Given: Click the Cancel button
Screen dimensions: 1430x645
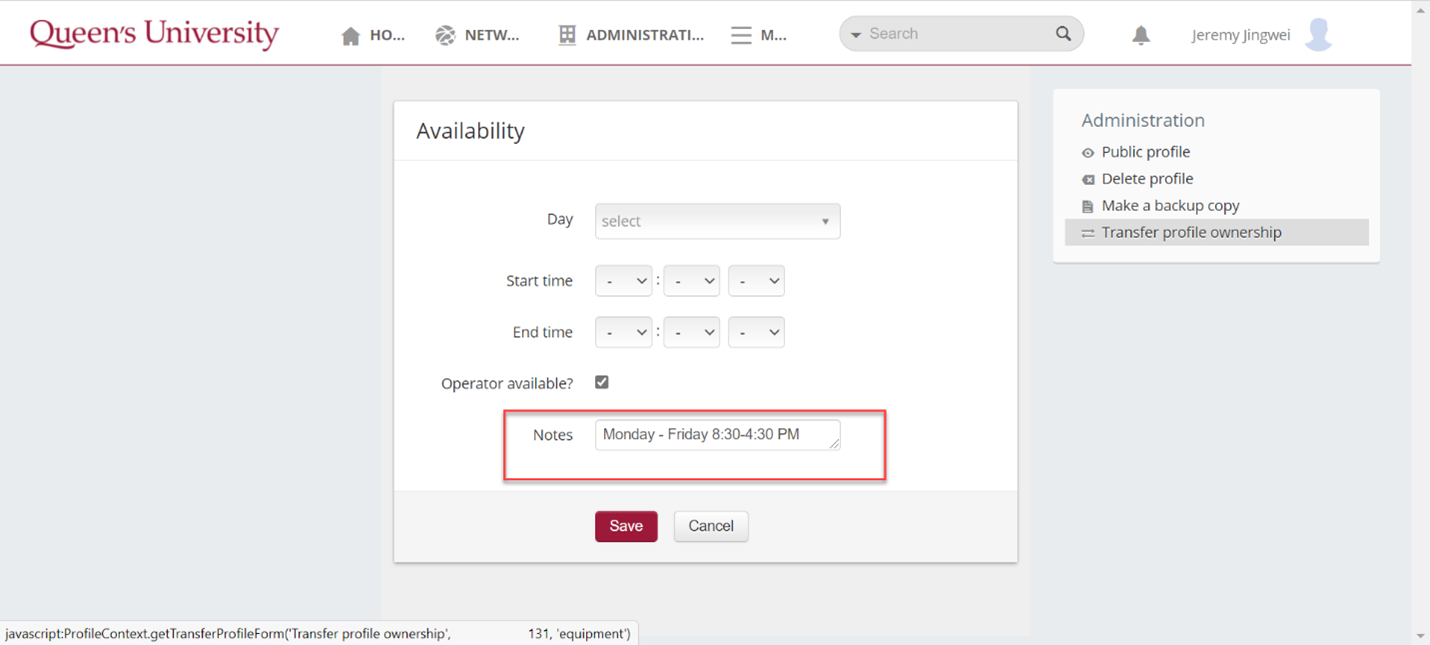Looking at the screenshot, I should [x=711, y=526].
